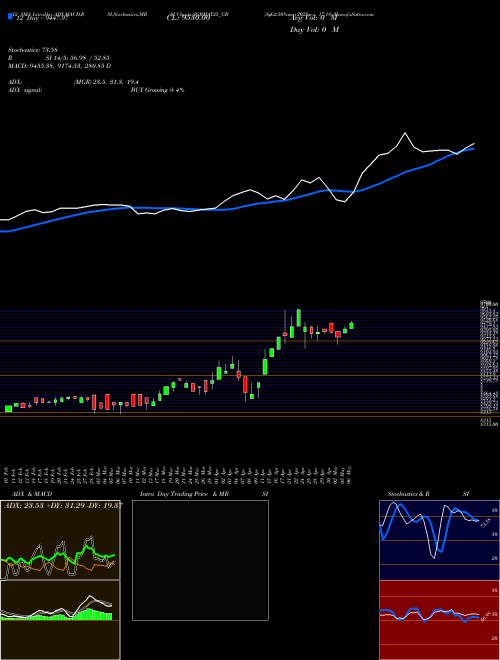
Task: Open the ADX indicator mini chart
Action: pyautogui.click(x=60, y=540)
